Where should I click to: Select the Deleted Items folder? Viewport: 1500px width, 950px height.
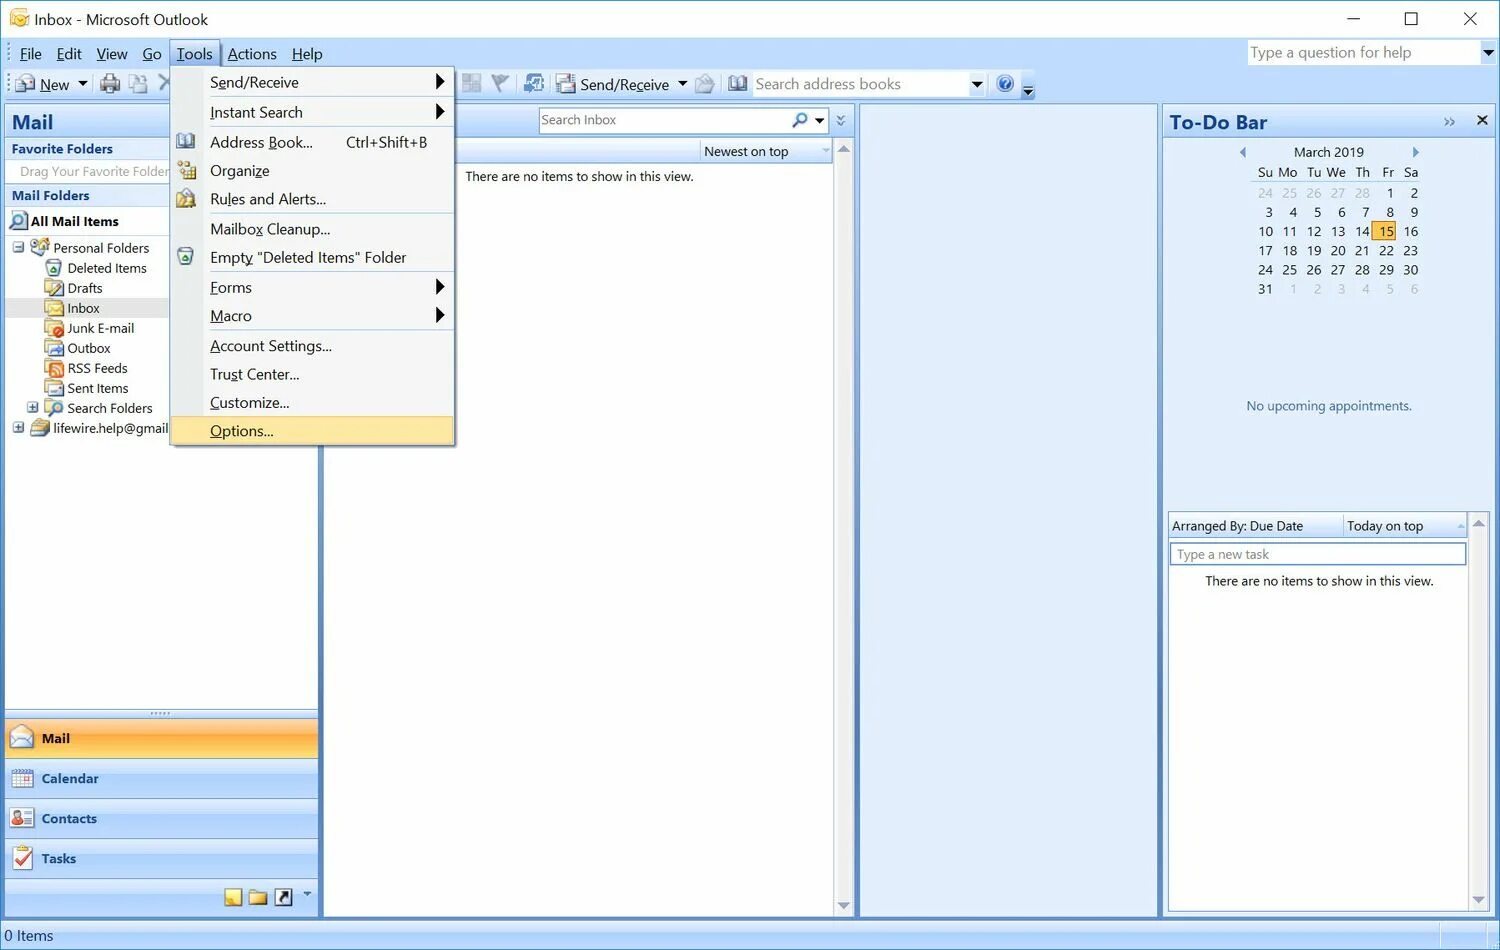tap(107, 268)
